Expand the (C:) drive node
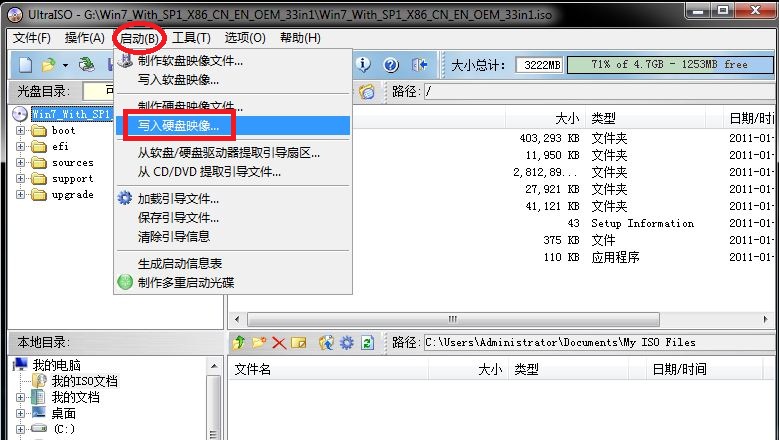Viewport: 779px width, 440px height. [22, 429]
